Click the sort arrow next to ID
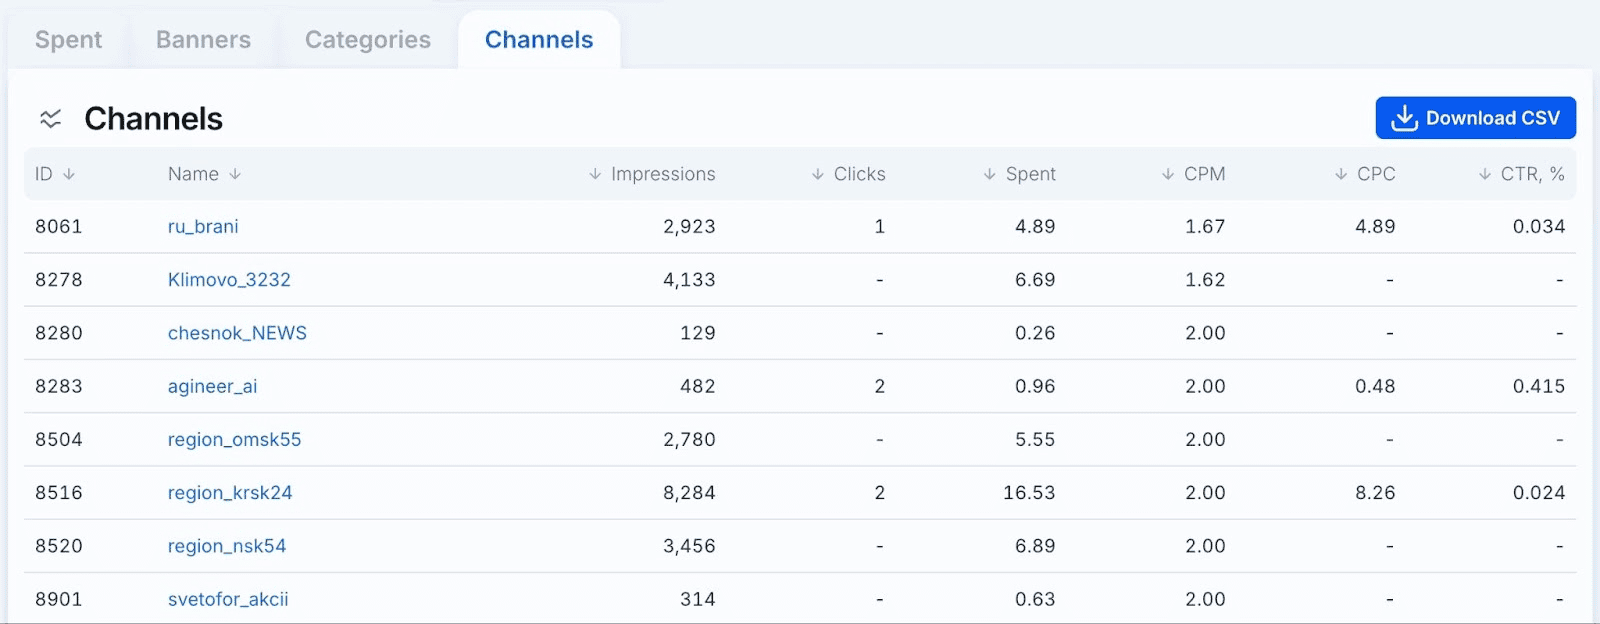 (x=69, y=174)
